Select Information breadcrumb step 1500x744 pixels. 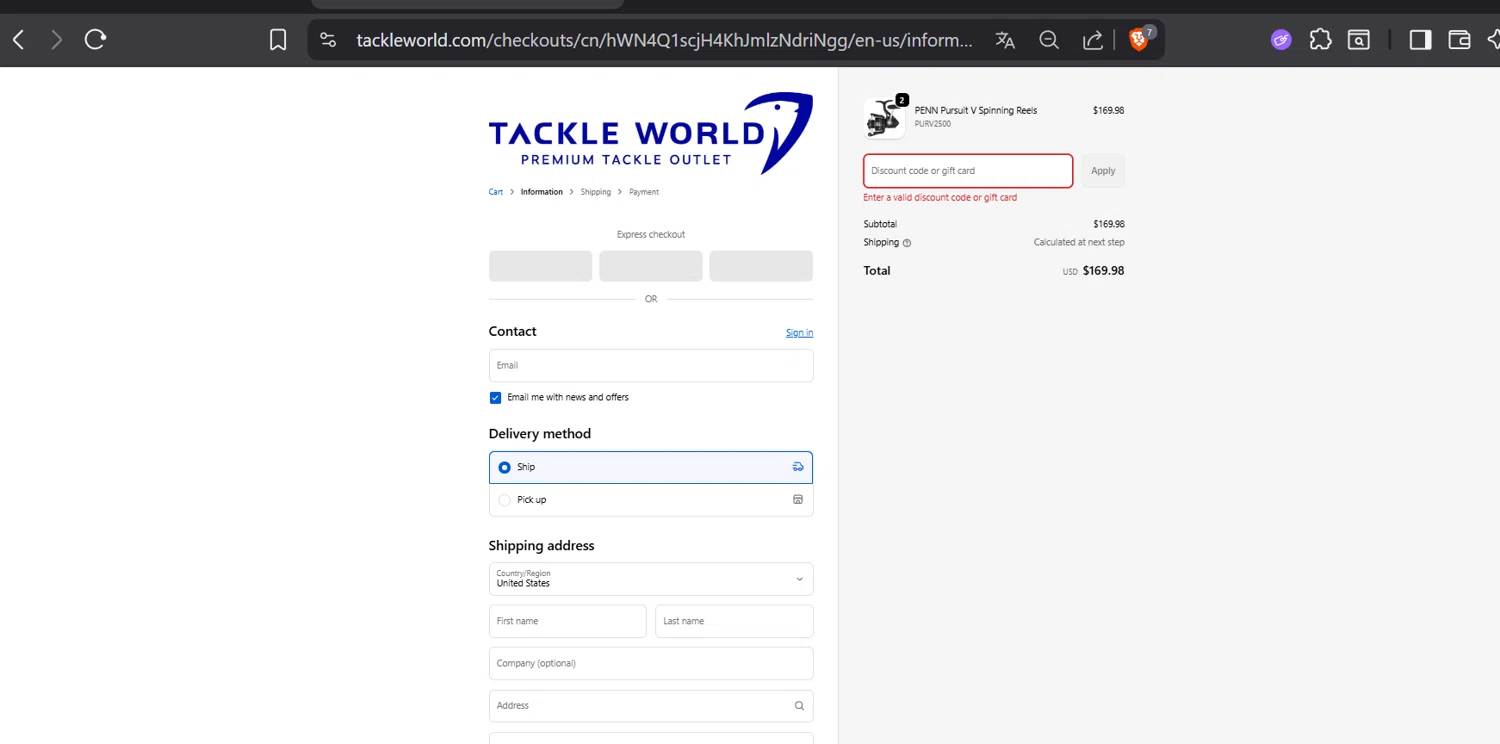tap(542, 192)
